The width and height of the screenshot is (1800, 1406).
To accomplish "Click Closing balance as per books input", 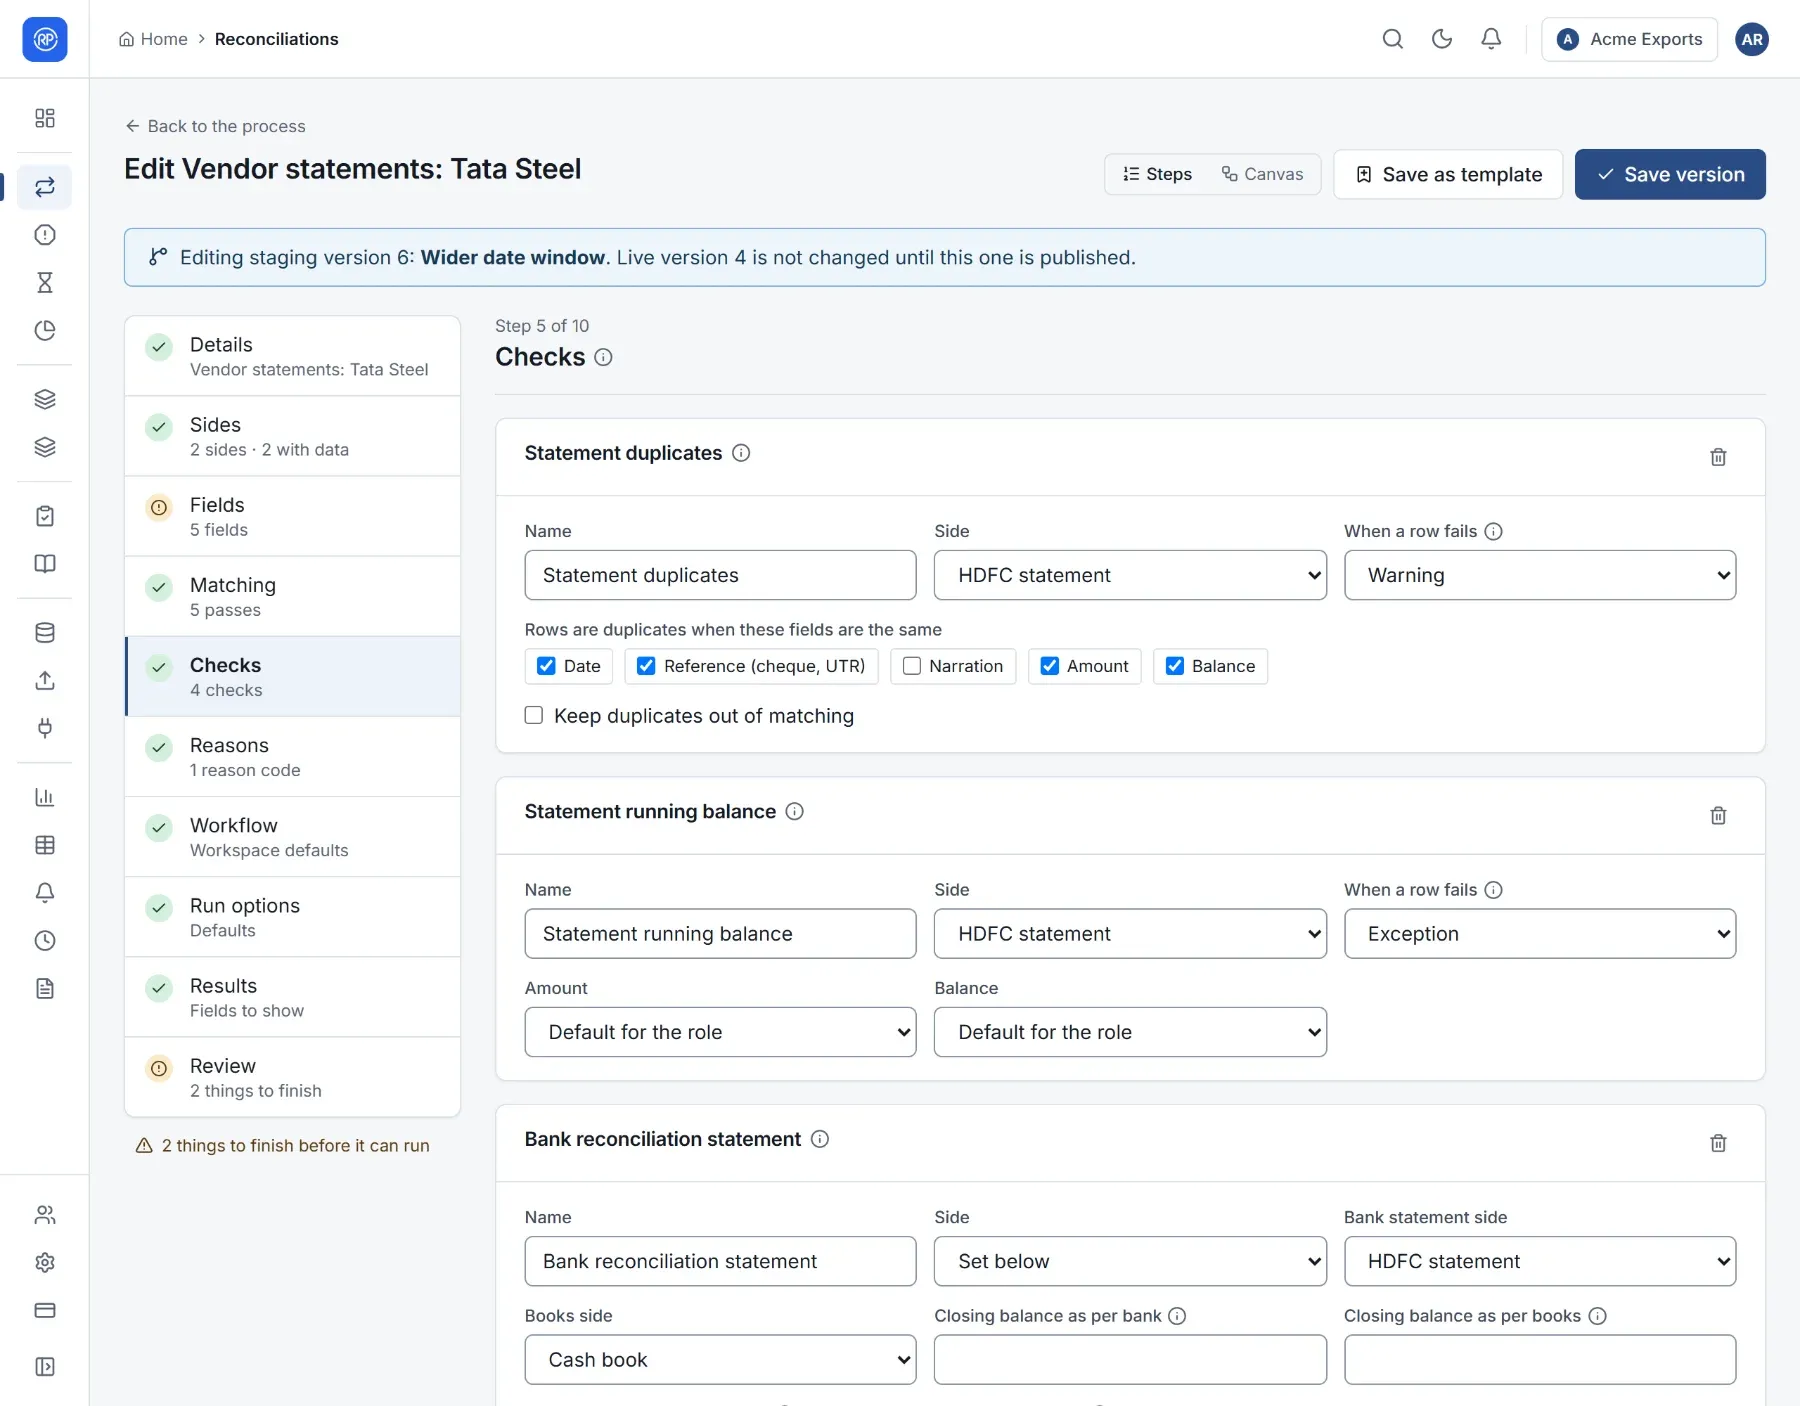I will click(1540, 1360).
